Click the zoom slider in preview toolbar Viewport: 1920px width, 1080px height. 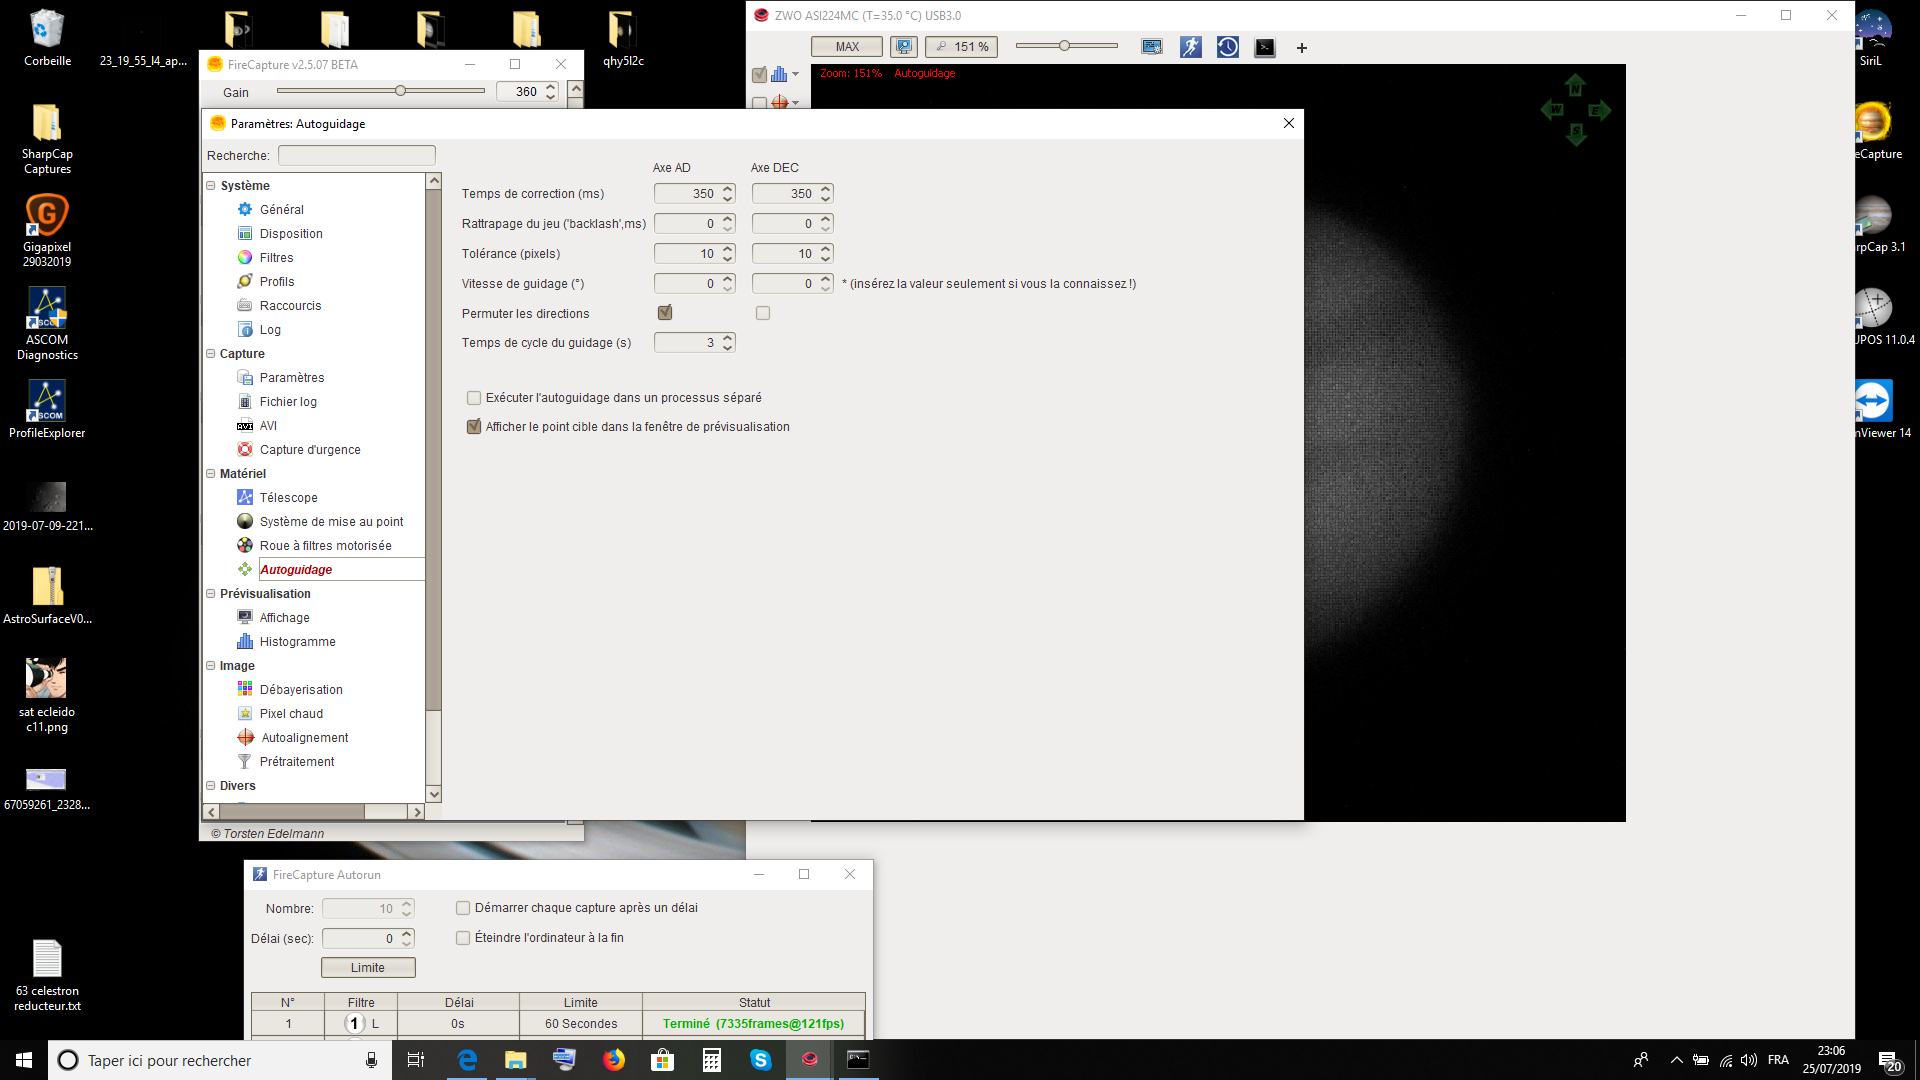pyautogui.click(x=1066, y=46)
